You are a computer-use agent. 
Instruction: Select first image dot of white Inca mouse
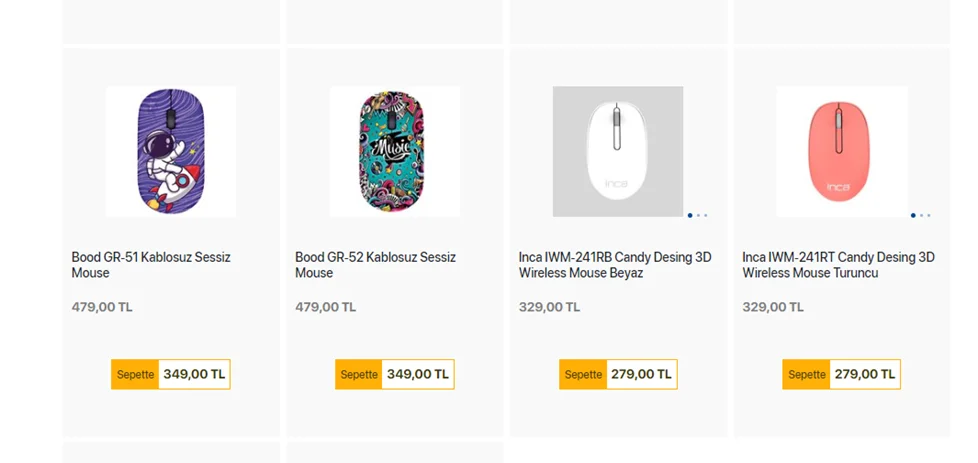pos(690,215)
